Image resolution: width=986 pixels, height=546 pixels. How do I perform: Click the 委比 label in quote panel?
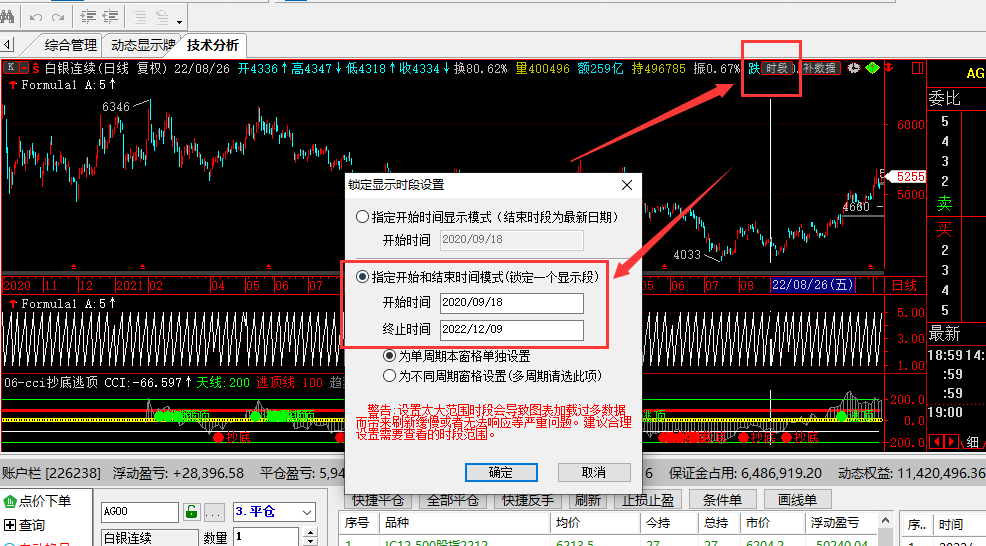(944, 99)
